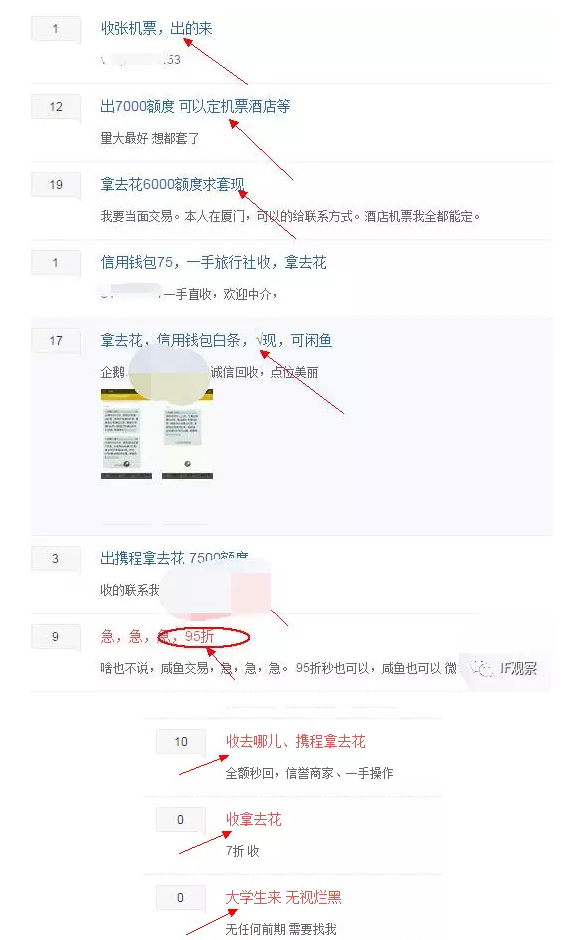The image size is (562, 940).
Task: Open thread 拿去花6000额度求套现
Action: pos(173,184)
